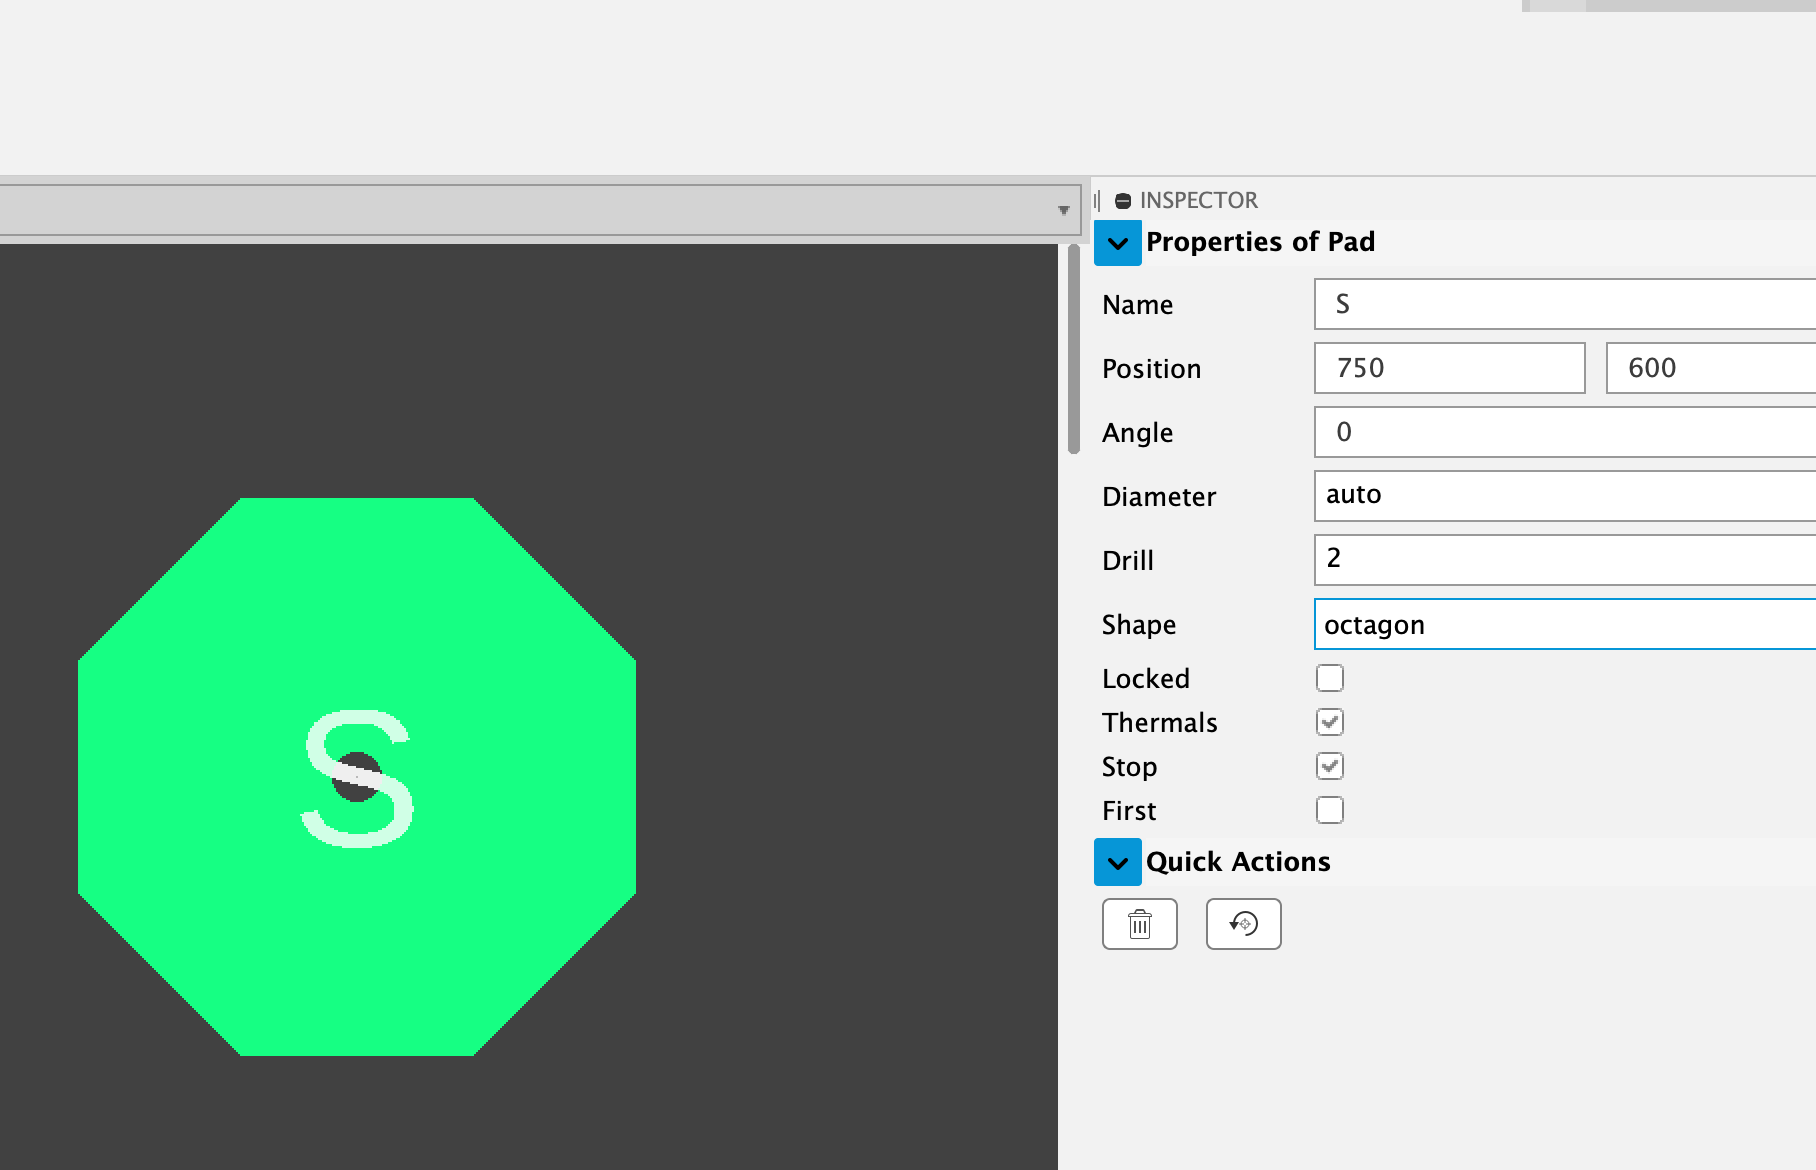
Task: Click the Inspector panel drag handle
Action: click(x=1098, y=199)
